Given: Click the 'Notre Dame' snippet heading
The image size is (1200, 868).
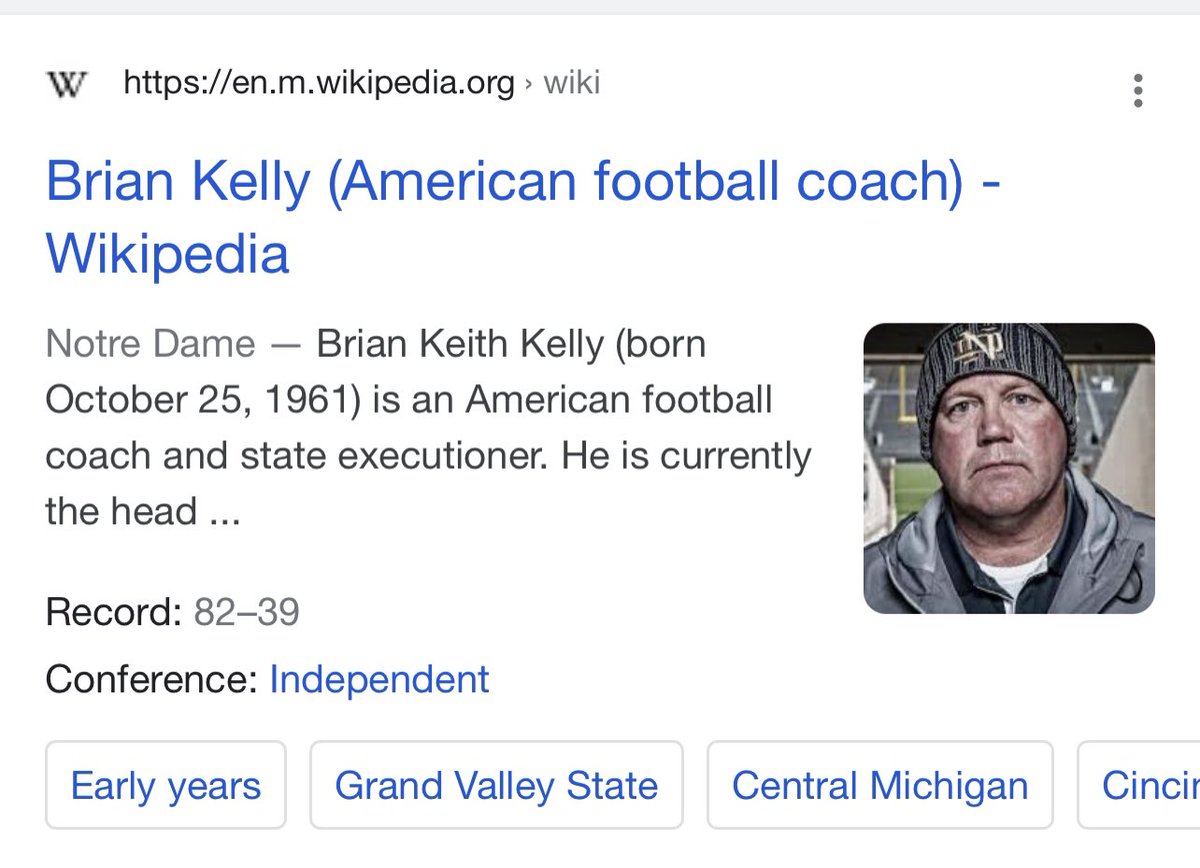Looking at the screenshot, I should 150,344.
